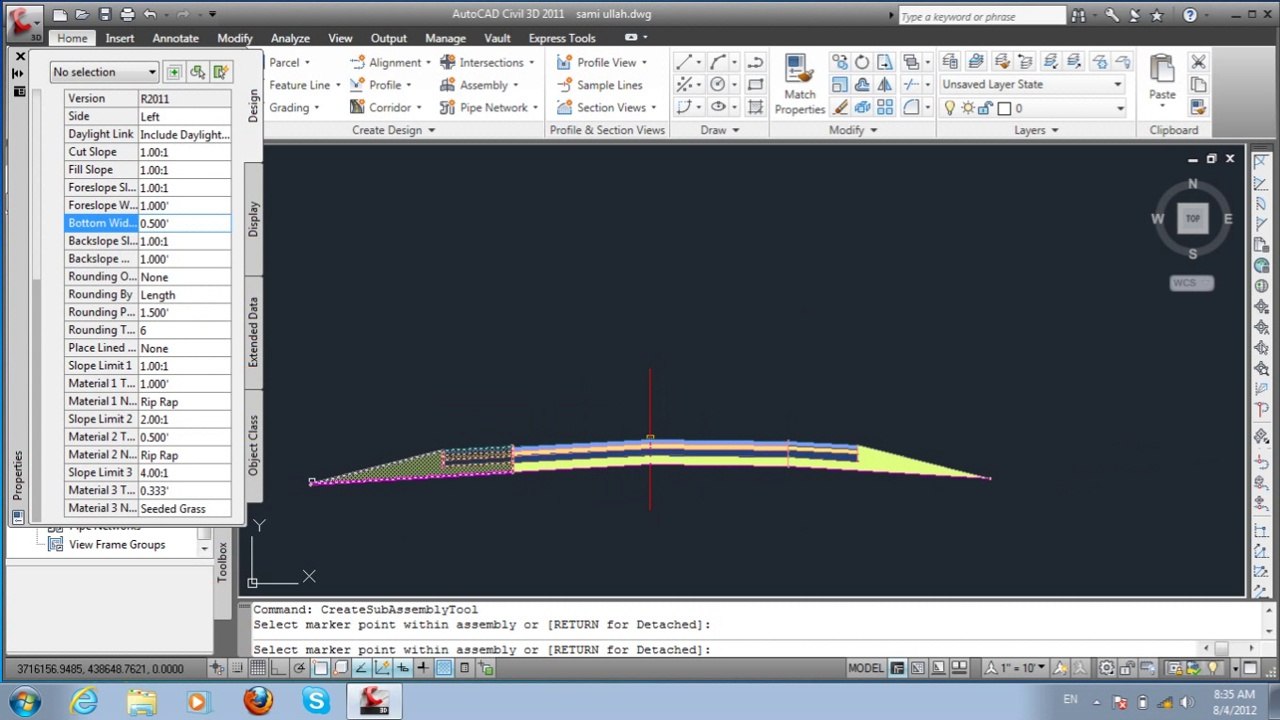Click the keyword search field
The height and width of the screenshot is (720, 1280).
click(981, 15)
